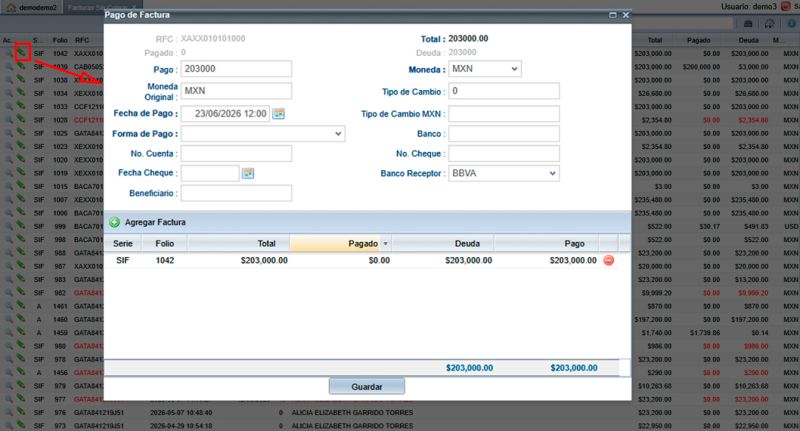Image resolution: width=800 pixels, height=431 pixels.
Task: Click the Beneficiario input field
Action: pyautogui.click(x=236, y=193)
